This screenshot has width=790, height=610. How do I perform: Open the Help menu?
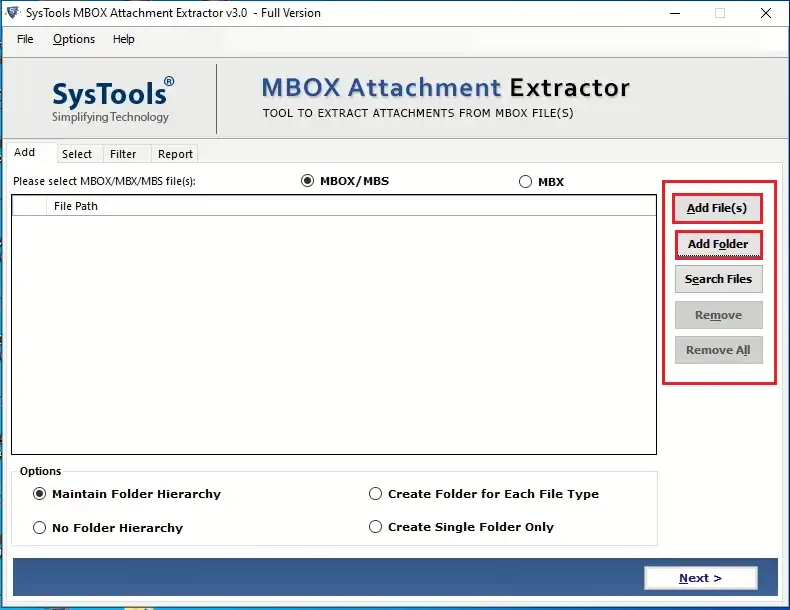click(123, 39)
